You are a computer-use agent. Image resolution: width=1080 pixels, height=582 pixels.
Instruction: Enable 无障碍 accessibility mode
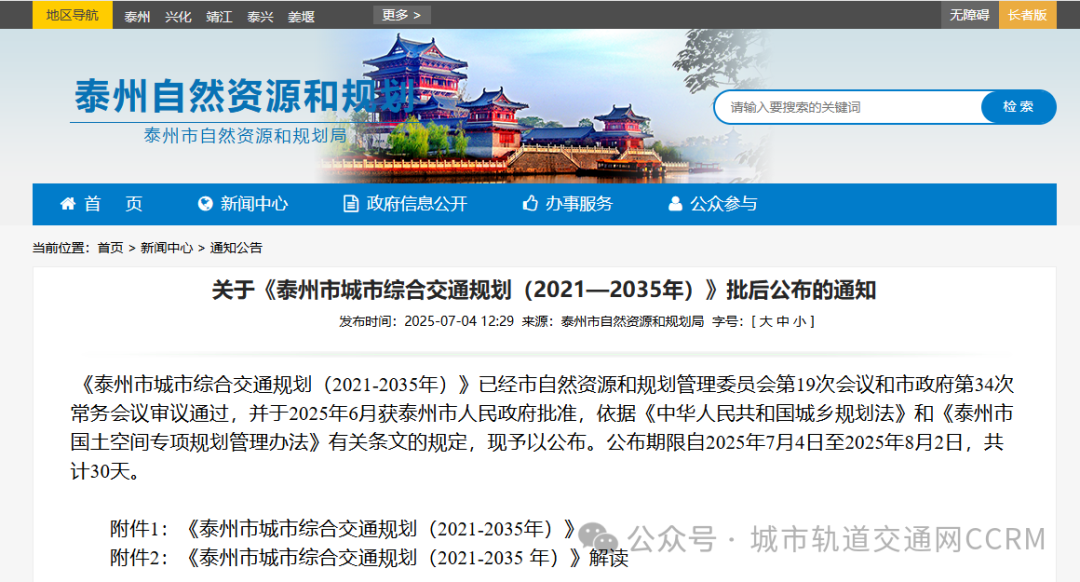click(969, 15)
